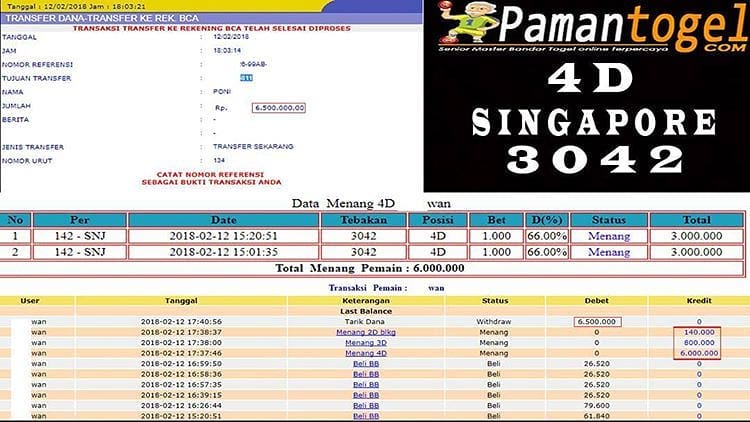
Task: Click the Debet value 79.600
Action: click(596, 406)
